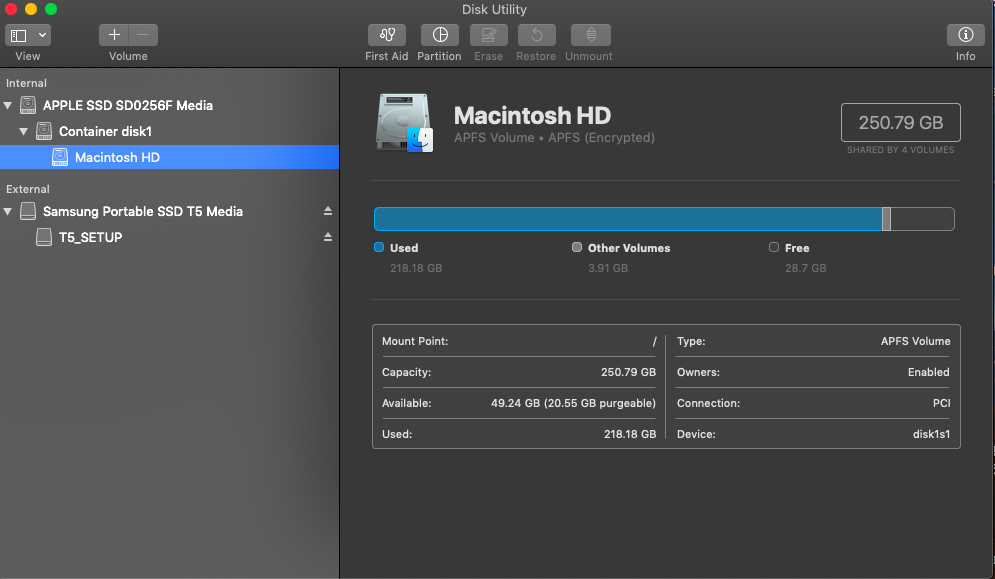The width and height of the screenshot is (995, 579).
Task: Click the green zoom window button
Action: (x=51, y=9)
